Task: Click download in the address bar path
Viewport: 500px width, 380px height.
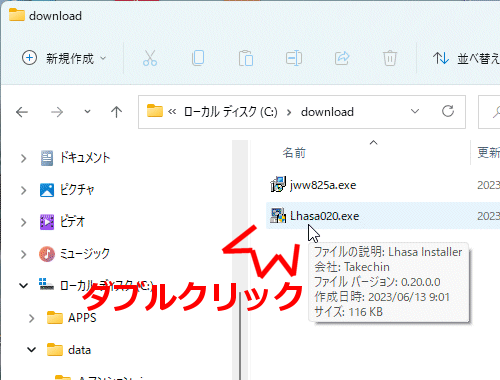Action: click(x=327, y=112)
